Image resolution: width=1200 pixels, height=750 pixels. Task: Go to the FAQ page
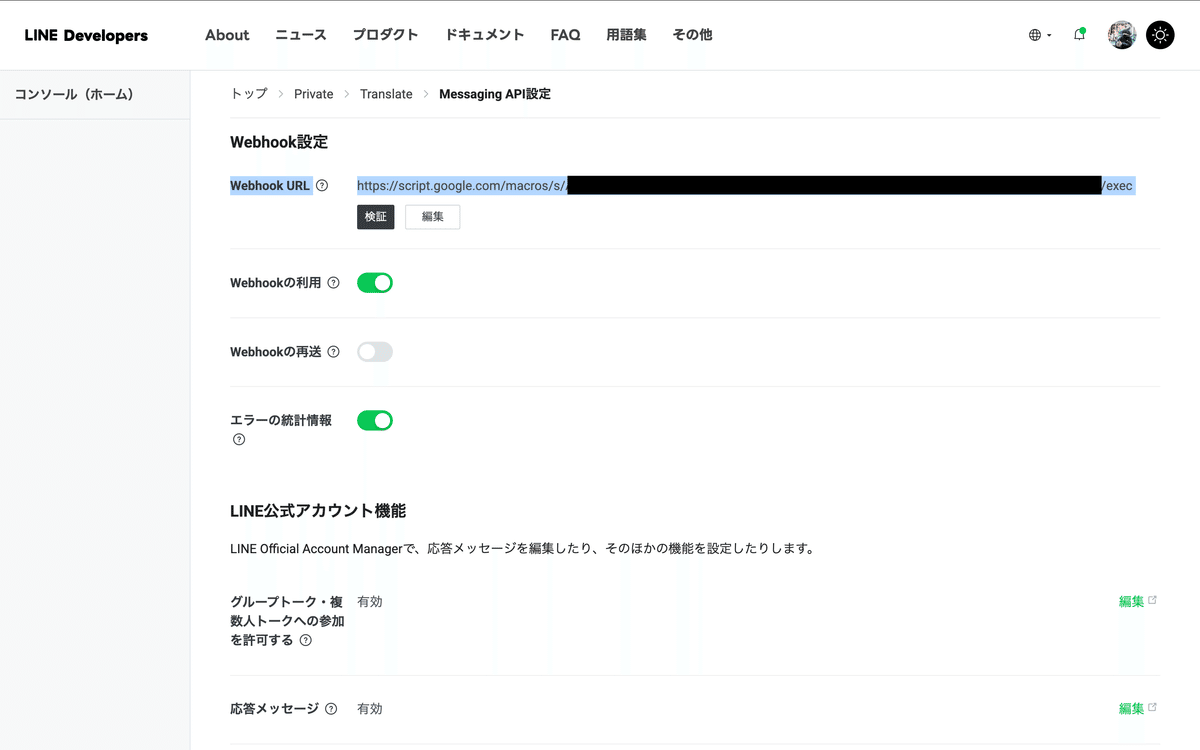pos(565,35)
